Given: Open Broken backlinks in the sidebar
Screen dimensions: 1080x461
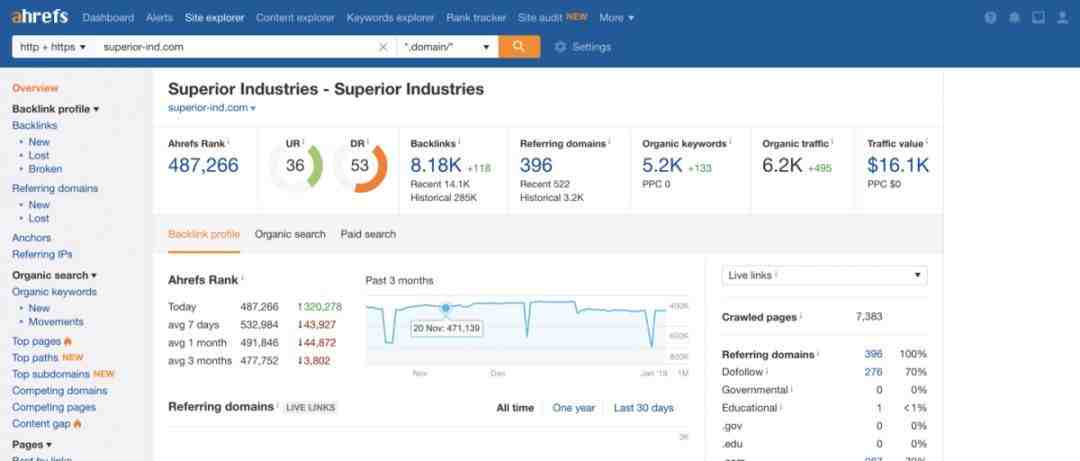Looking at the screenshot, I should tap(45, 169).
